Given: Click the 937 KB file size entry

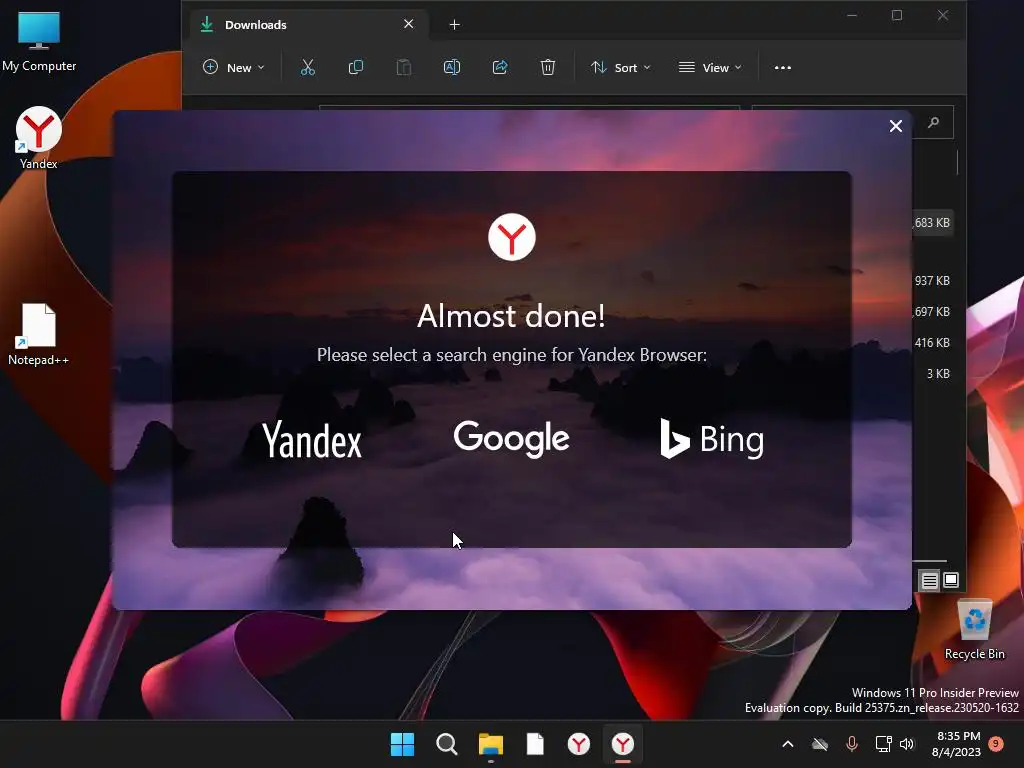Looking at the screenshot, I should [932, 281].
